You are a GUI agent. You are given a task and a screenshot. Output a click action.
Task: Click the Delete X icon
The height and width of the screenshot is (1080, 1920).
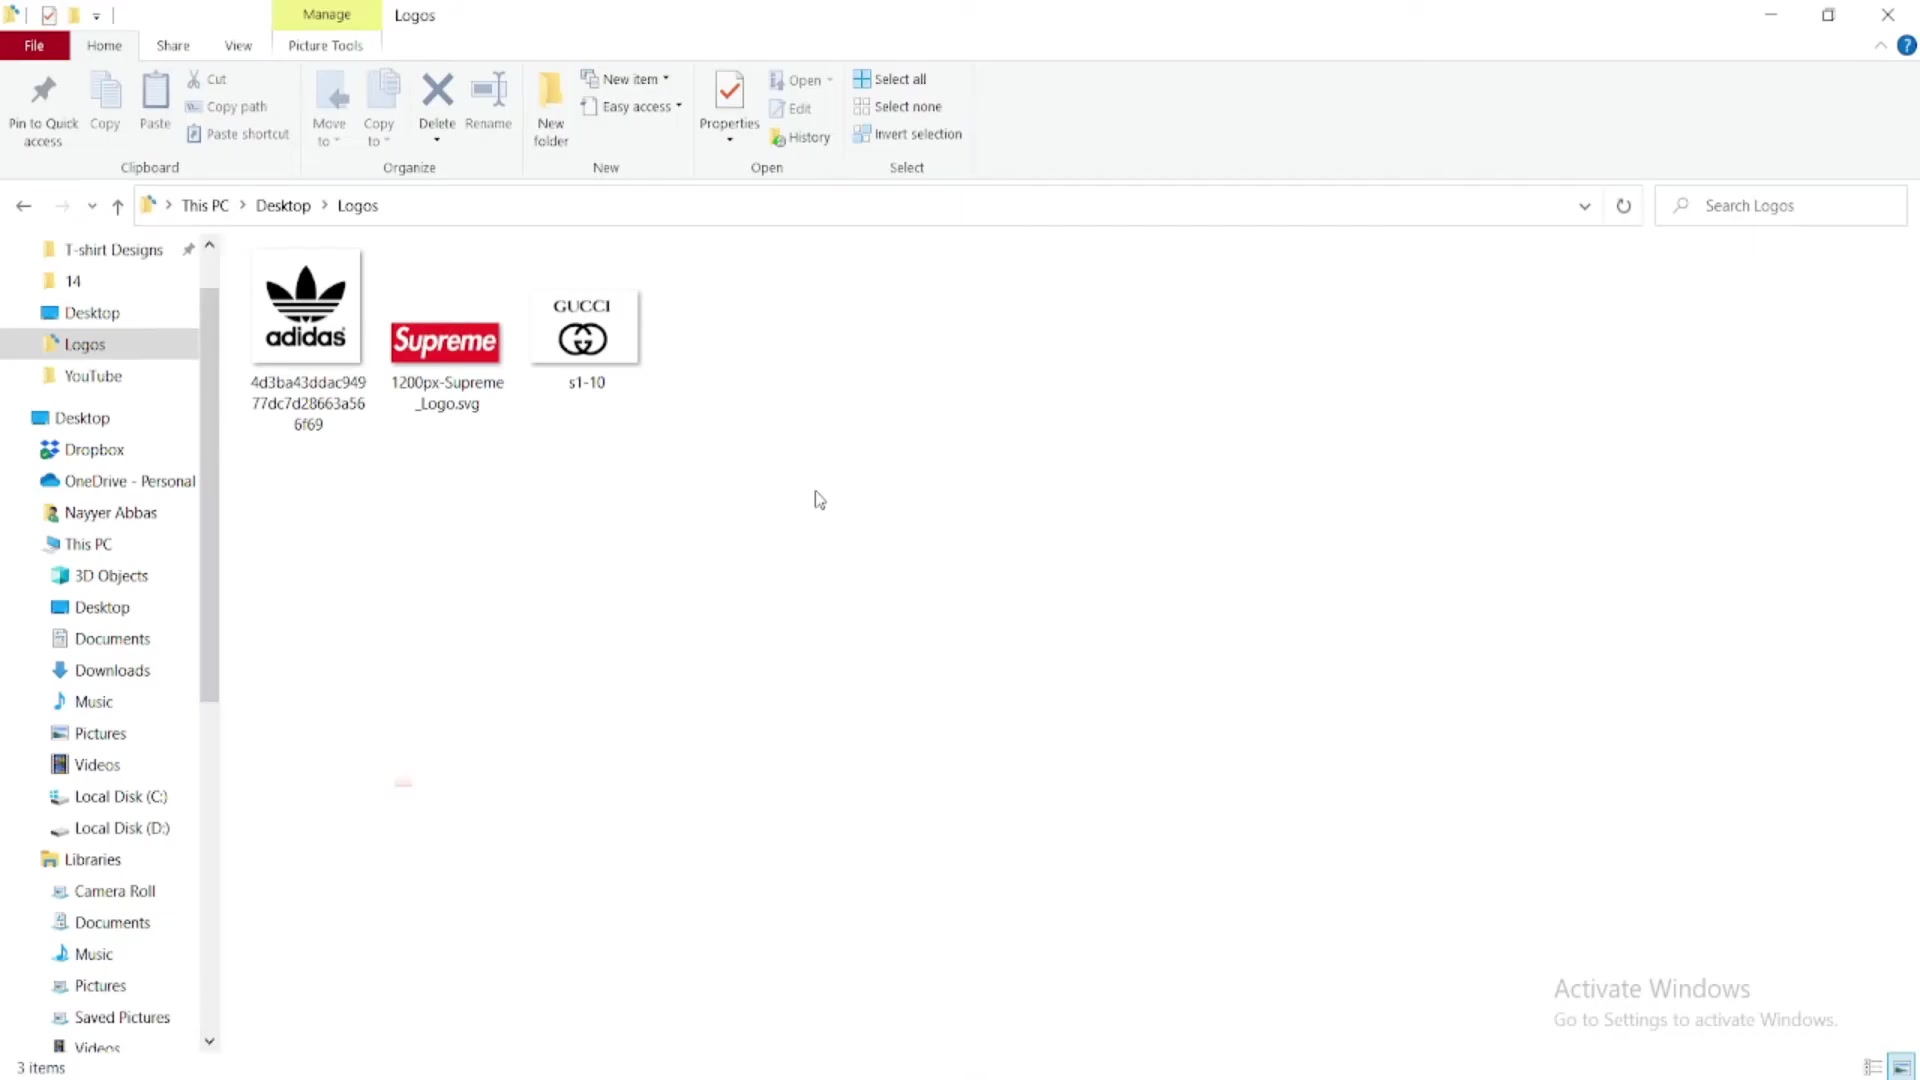click(437, 90)
